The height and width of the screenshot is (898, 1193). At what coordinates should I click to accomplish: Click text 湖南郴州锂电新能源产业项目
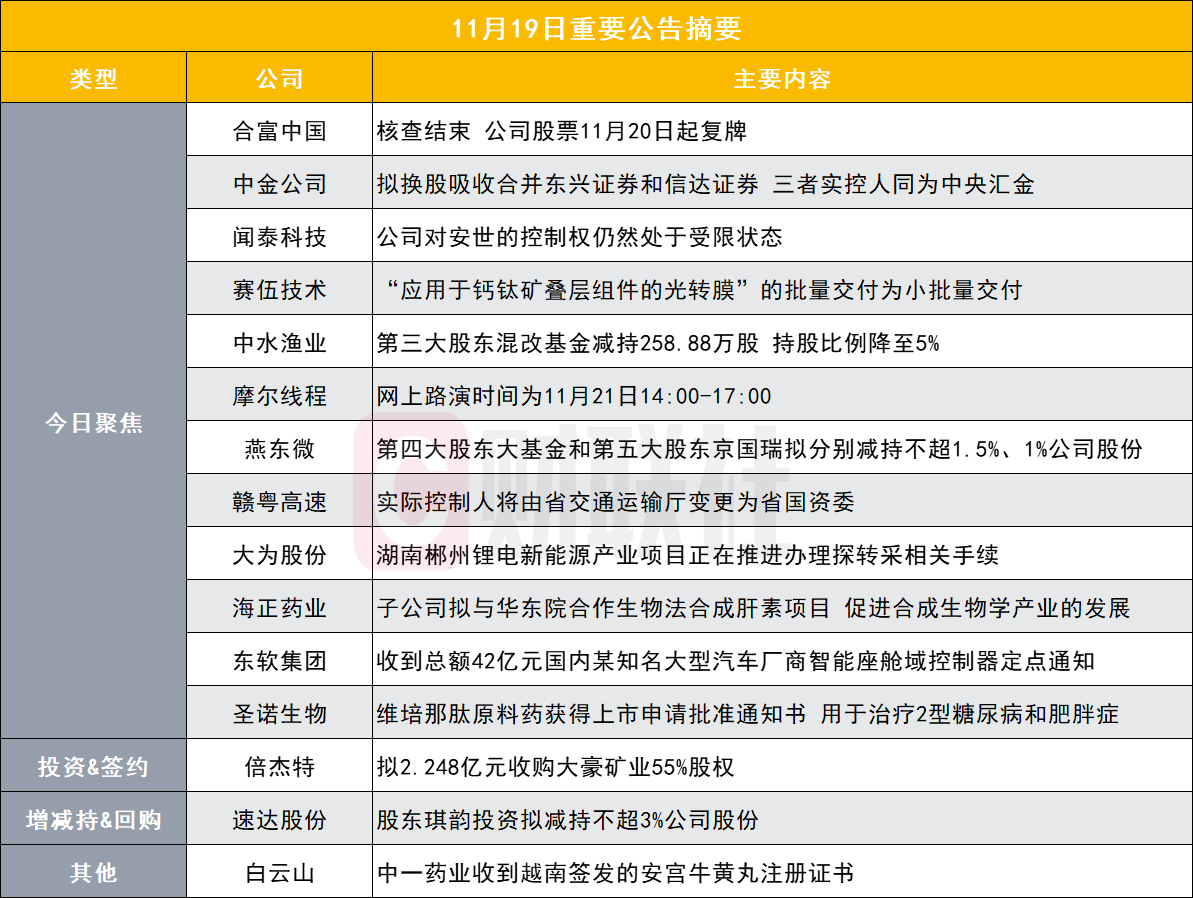coord(520,555)
